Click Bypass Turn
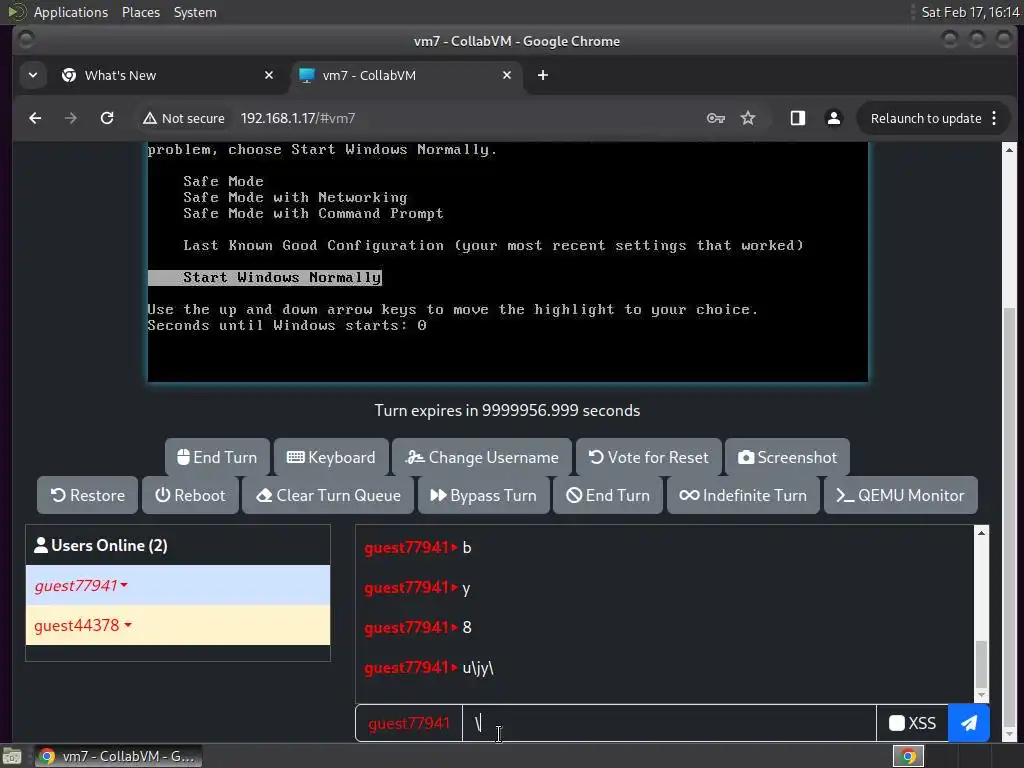 point(483,495)
